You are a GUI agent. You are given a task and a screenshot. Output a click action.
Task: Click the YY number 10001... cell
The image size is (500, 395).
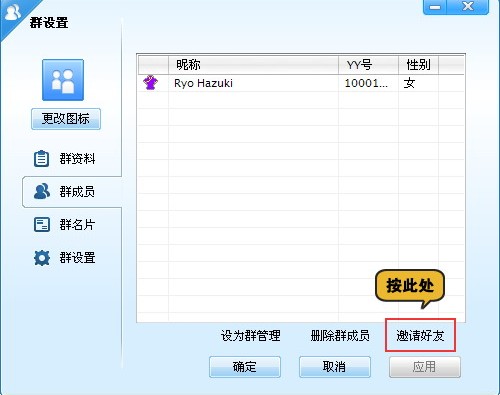[x=366, y=83]
